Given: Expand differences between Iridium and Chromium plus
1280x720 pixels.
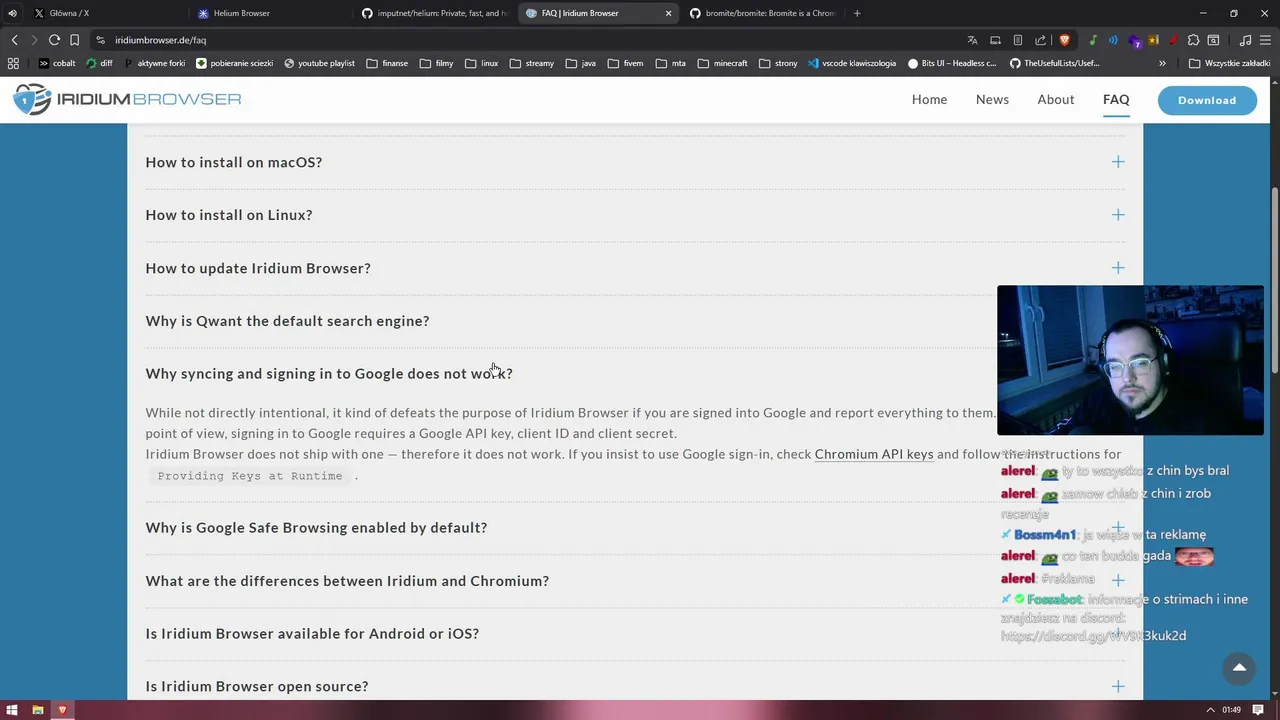Looking at the screenshot, I should point(1118,580).
